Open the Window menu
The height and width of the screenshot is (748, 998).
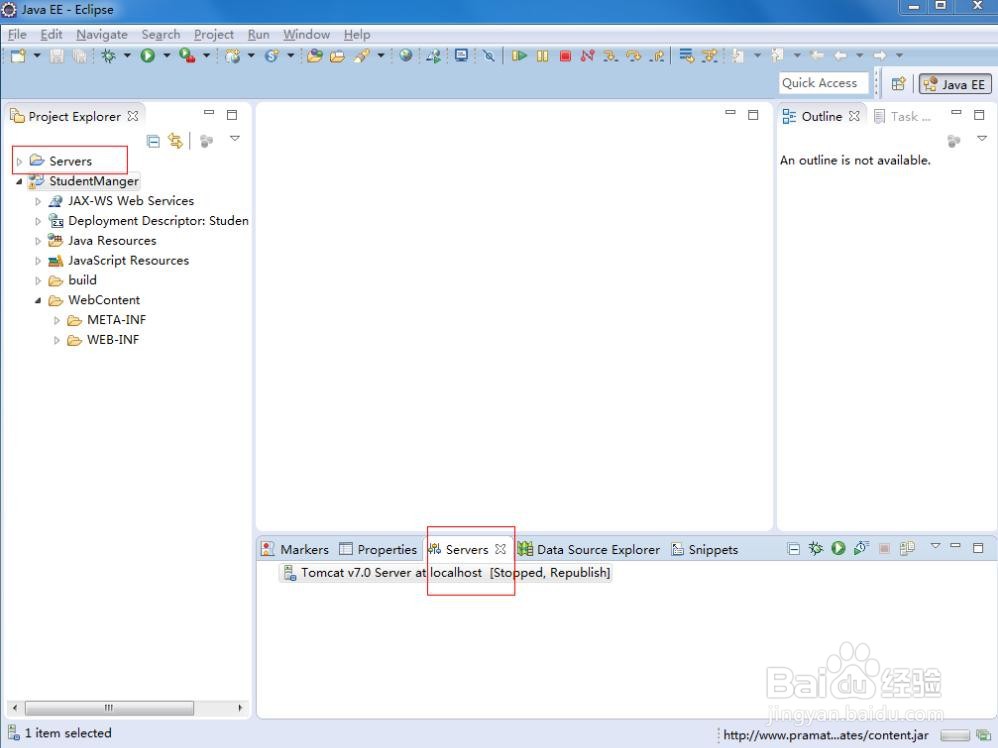(307, 34)
